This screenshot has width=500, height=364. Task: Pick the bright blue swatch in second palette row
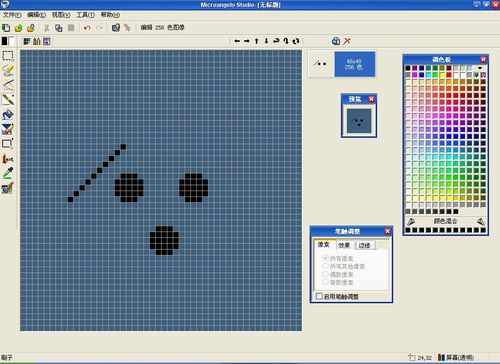(422, 75)
